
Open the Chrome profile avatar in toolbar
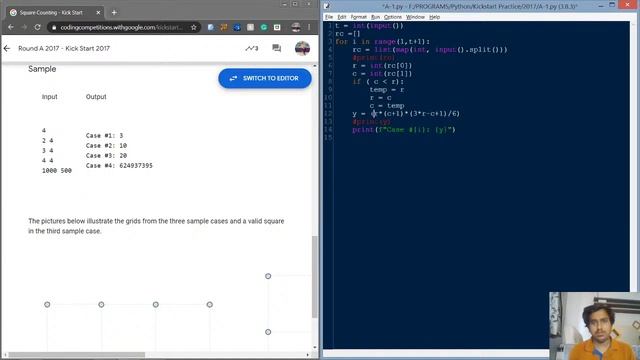click(x=296, y=27)
